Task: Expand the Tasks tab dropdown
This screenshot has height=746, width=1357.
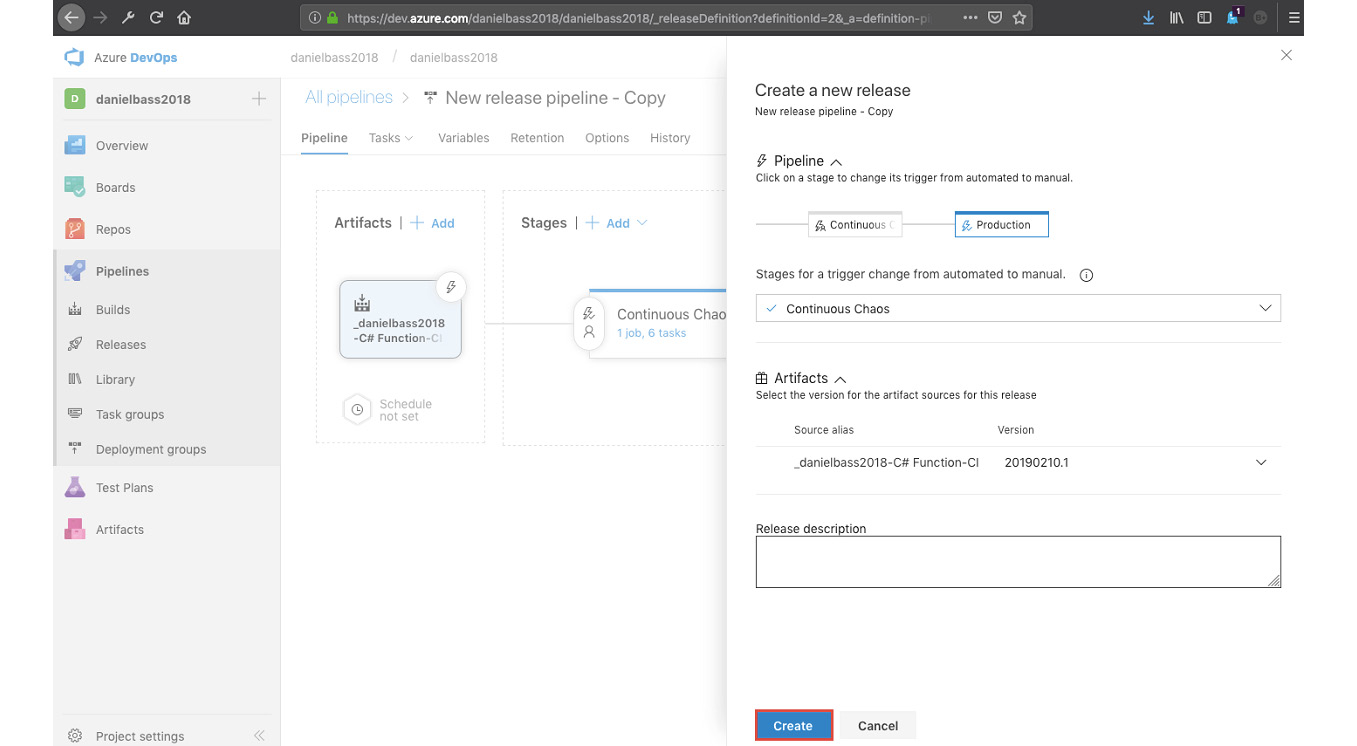Action: 409,138
